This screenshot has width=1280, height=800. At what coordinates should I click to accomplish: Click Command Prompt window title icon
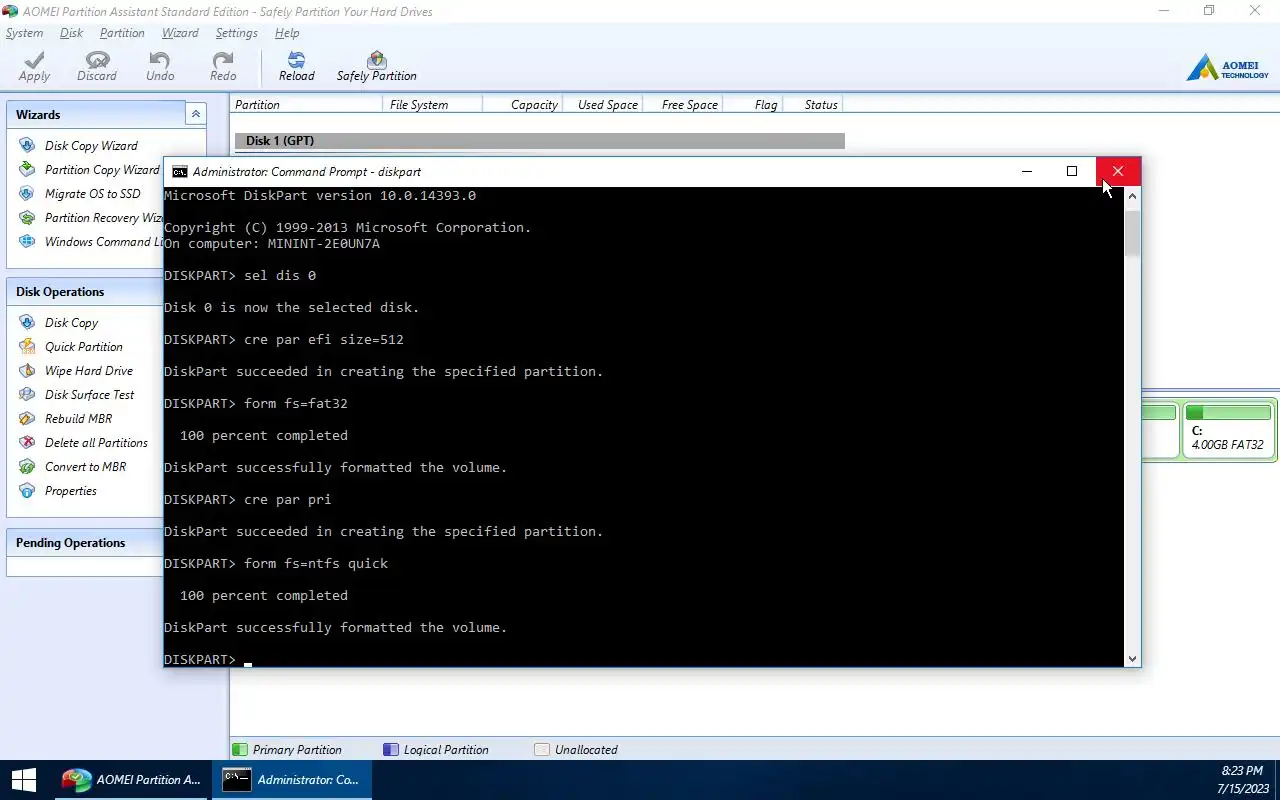pos(179,172)
